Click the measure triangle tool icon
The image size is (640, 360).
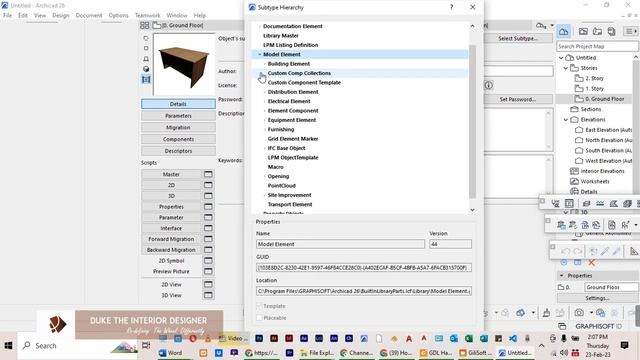point(633,251)
